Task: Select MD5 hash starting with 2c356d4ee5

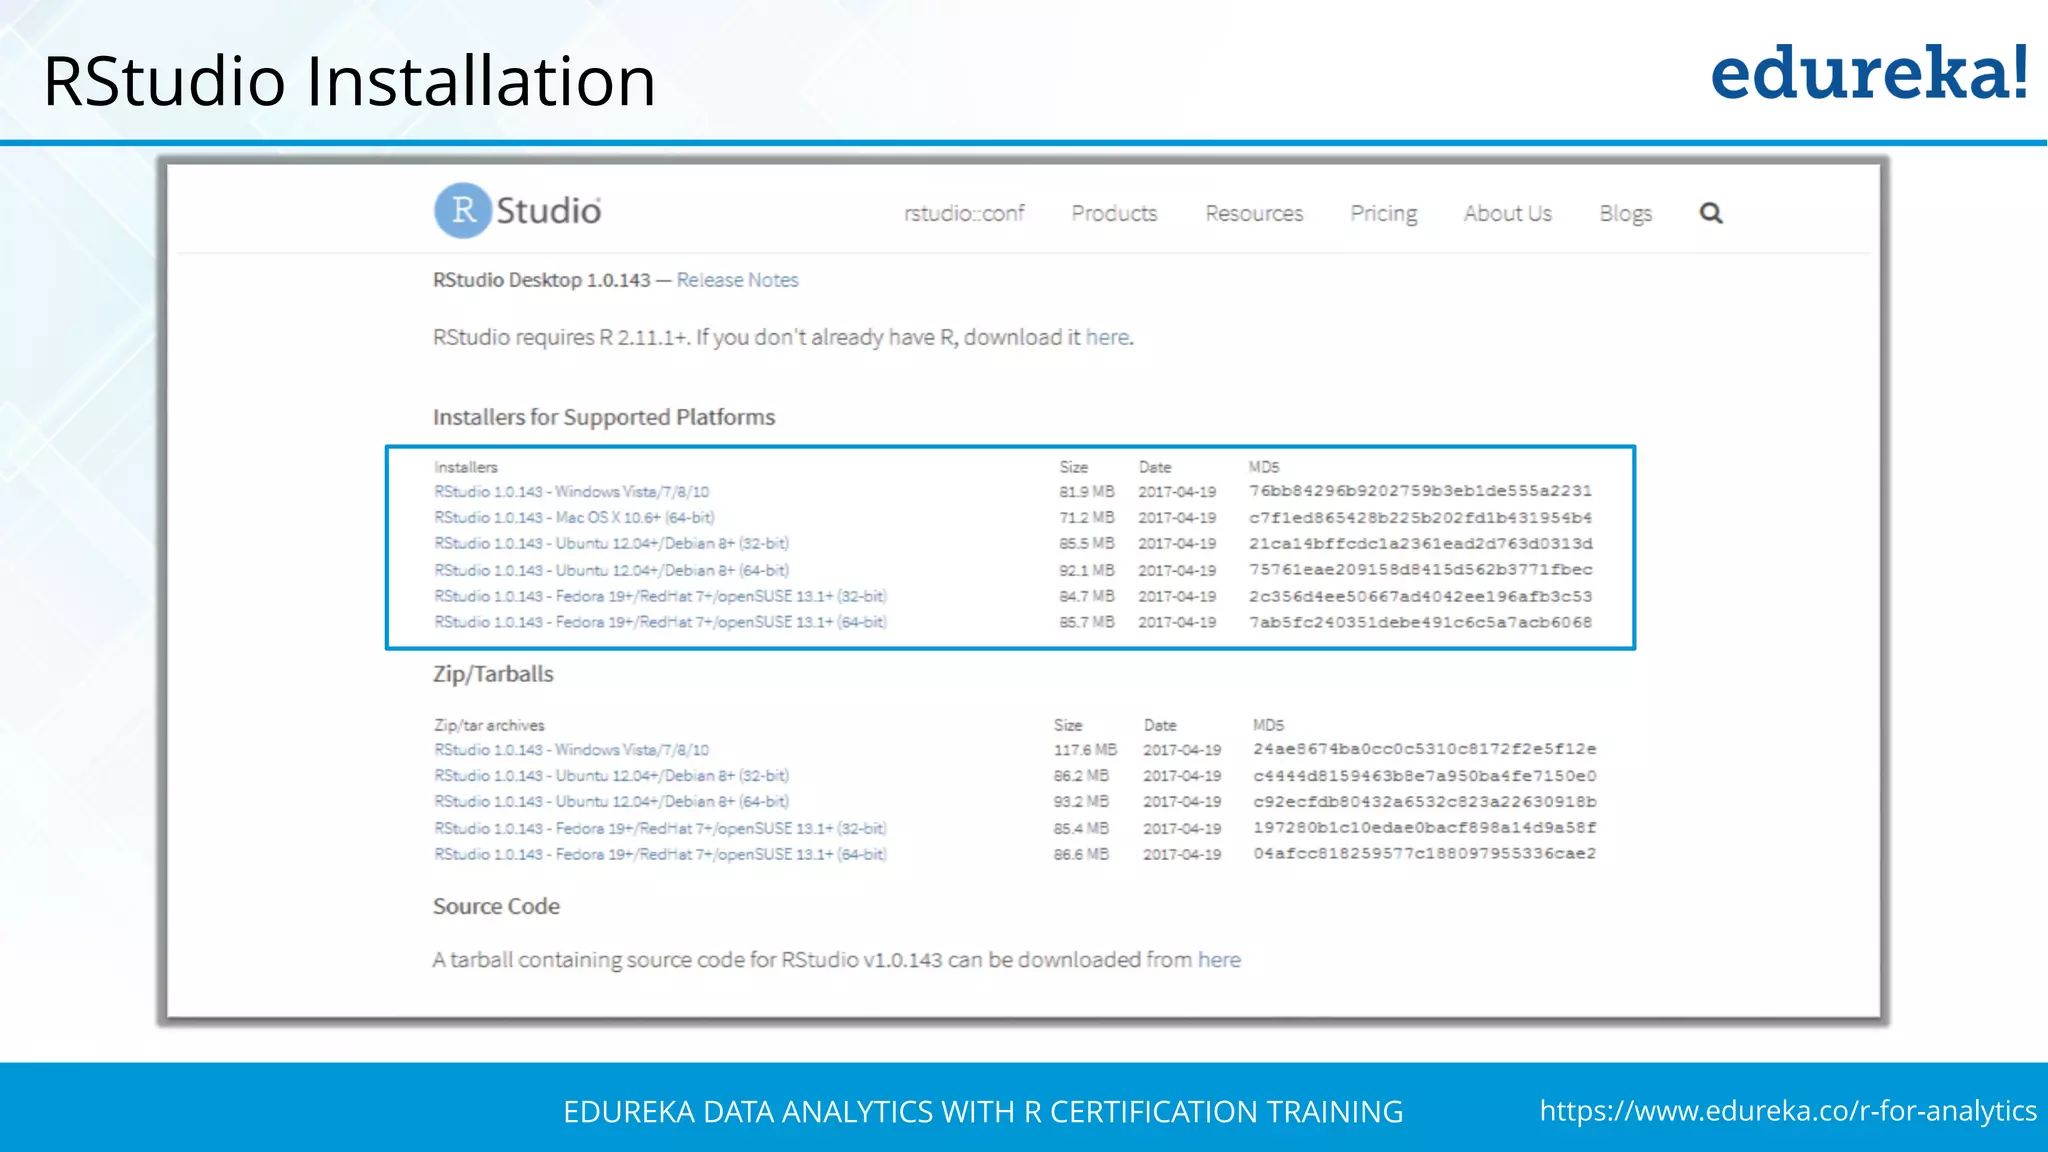Action: point(1420,596)
